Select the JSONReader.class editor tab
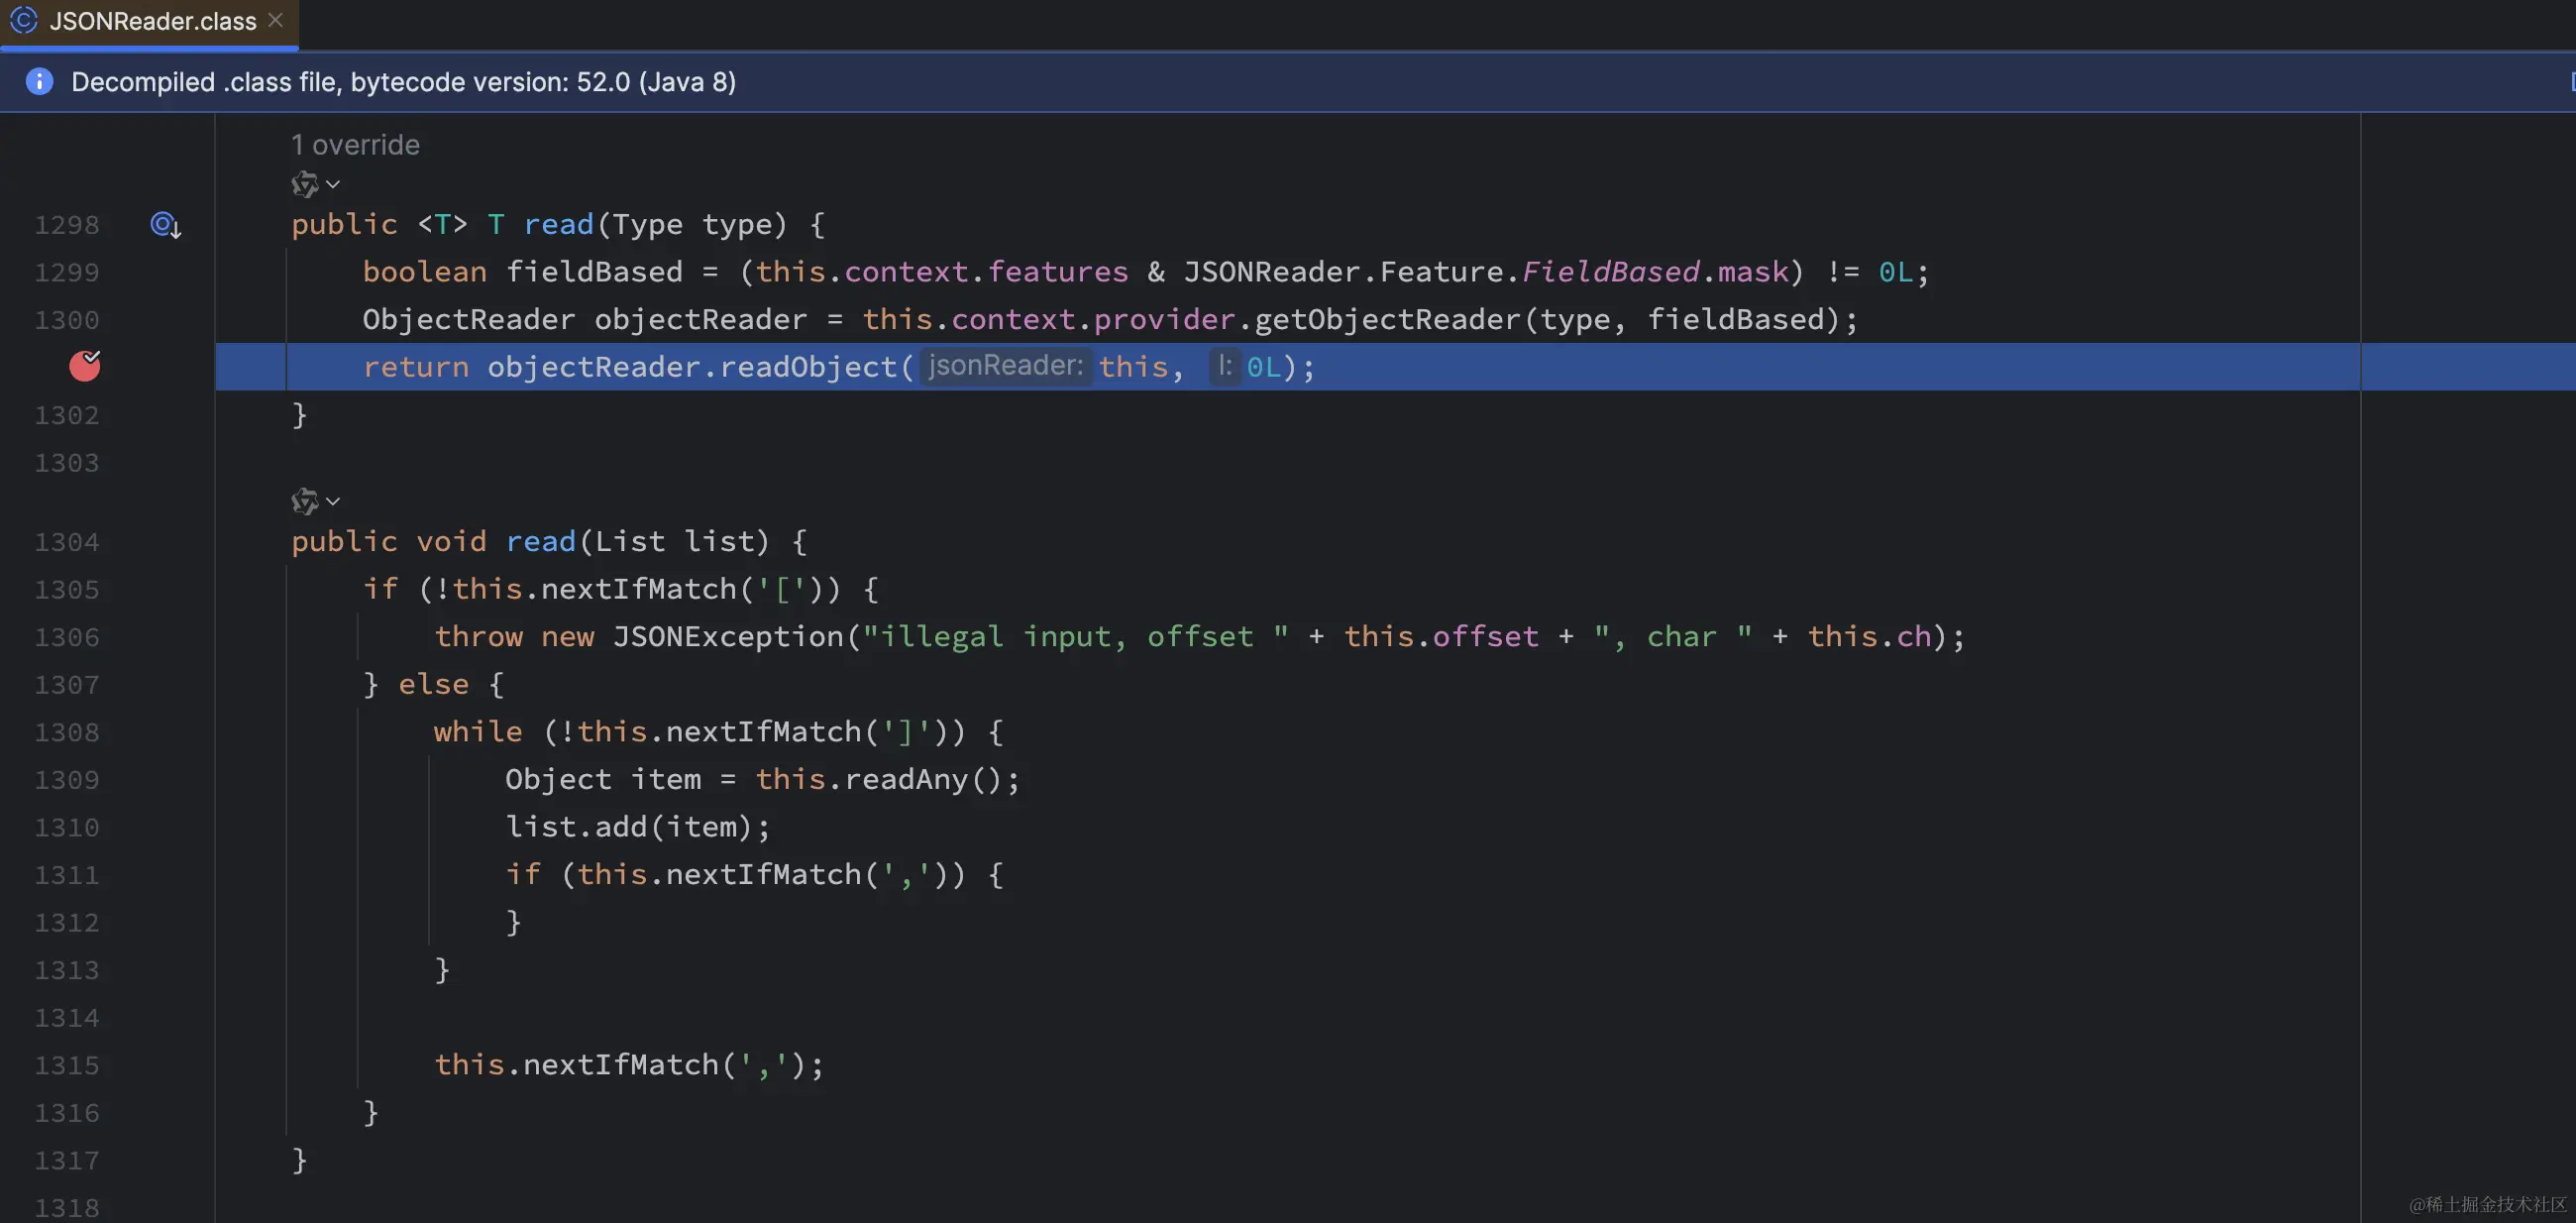The height and width of the screenshot is (1223, 2576). coord(152,21)
